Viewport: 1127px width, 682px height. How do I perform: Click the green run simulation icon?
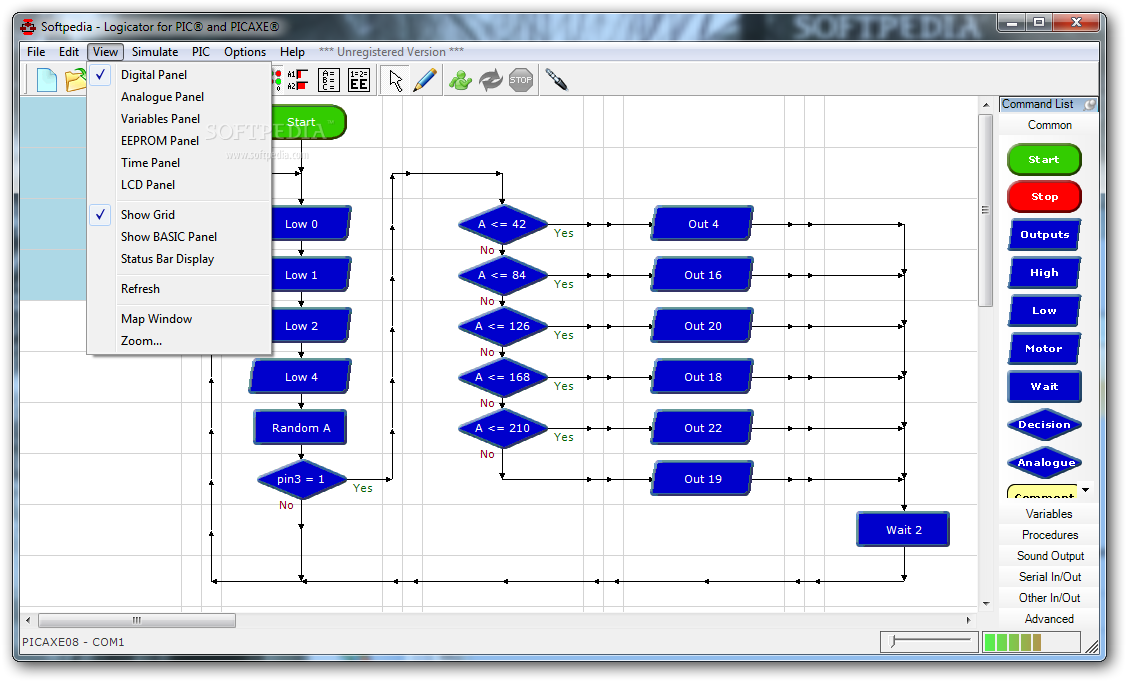460,80
